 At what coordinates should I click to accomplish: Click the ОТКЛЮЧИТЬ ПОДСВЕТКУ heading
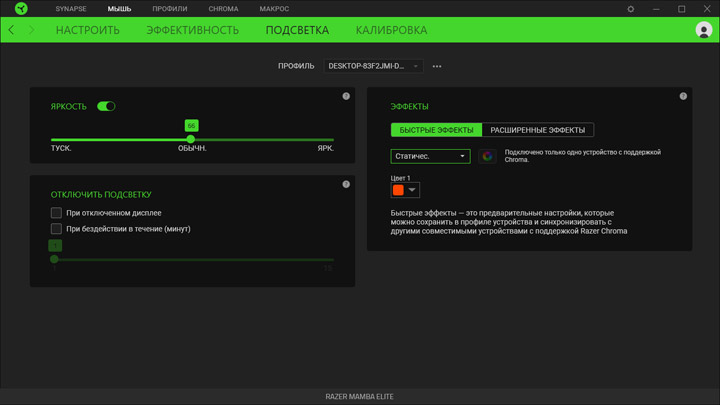101,194
